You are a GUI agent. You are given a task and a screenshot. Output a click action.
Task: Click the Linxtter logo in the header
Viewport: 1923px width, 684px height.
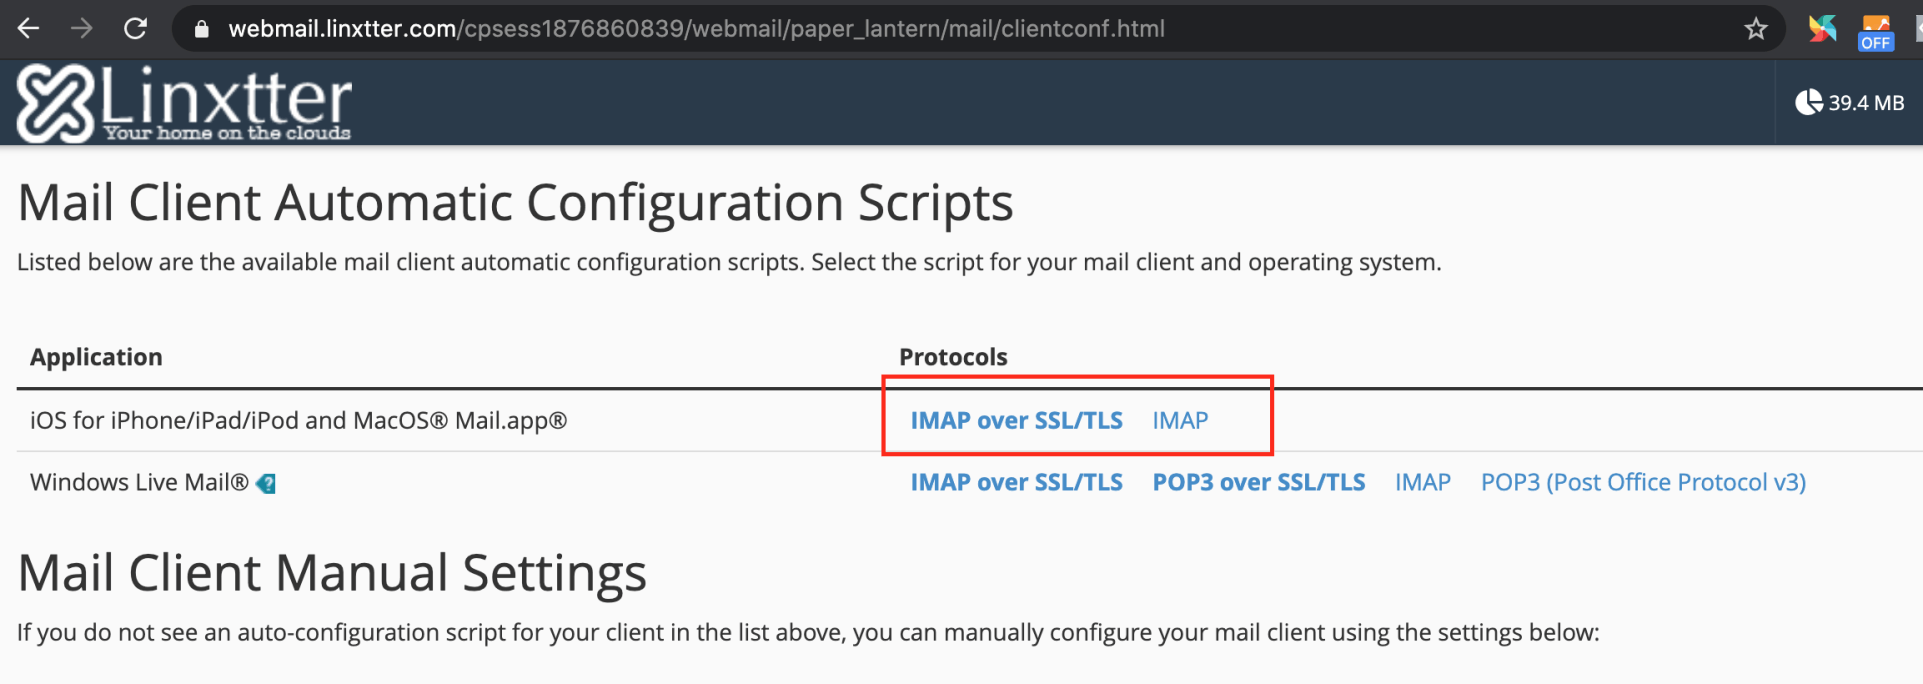pyautogui.click(x=185, y=103)
